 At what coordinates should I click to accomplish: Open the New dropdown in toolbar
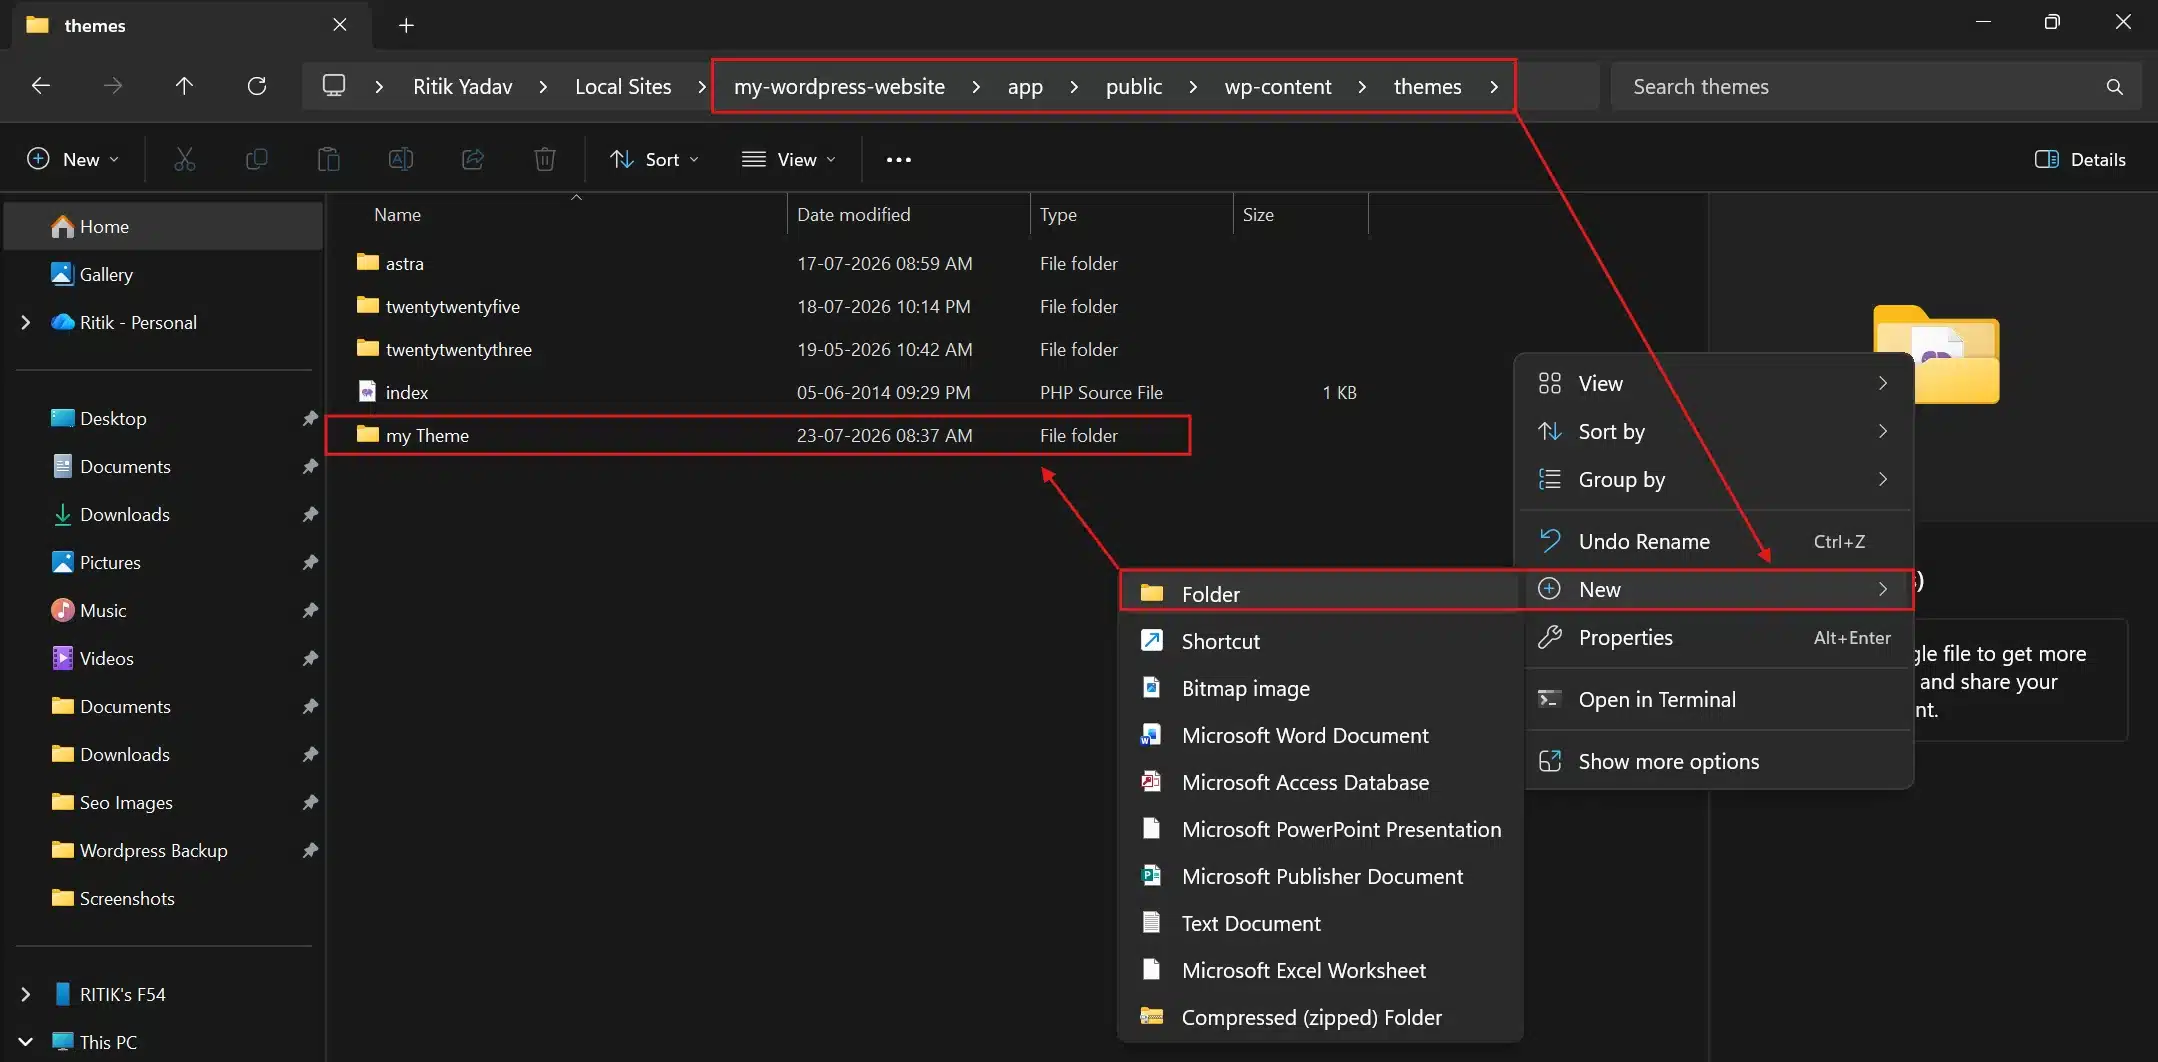pos(73,159)
